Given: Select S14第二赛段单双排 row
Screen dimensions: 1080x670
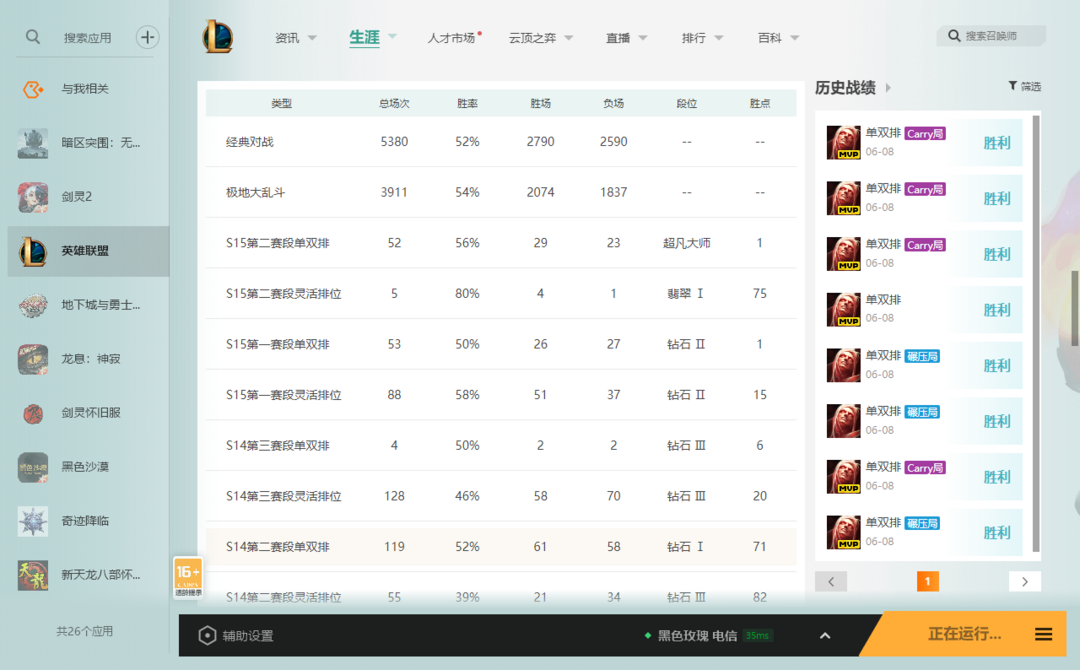Looking at the screenshot, I should (x=501, y=547).
